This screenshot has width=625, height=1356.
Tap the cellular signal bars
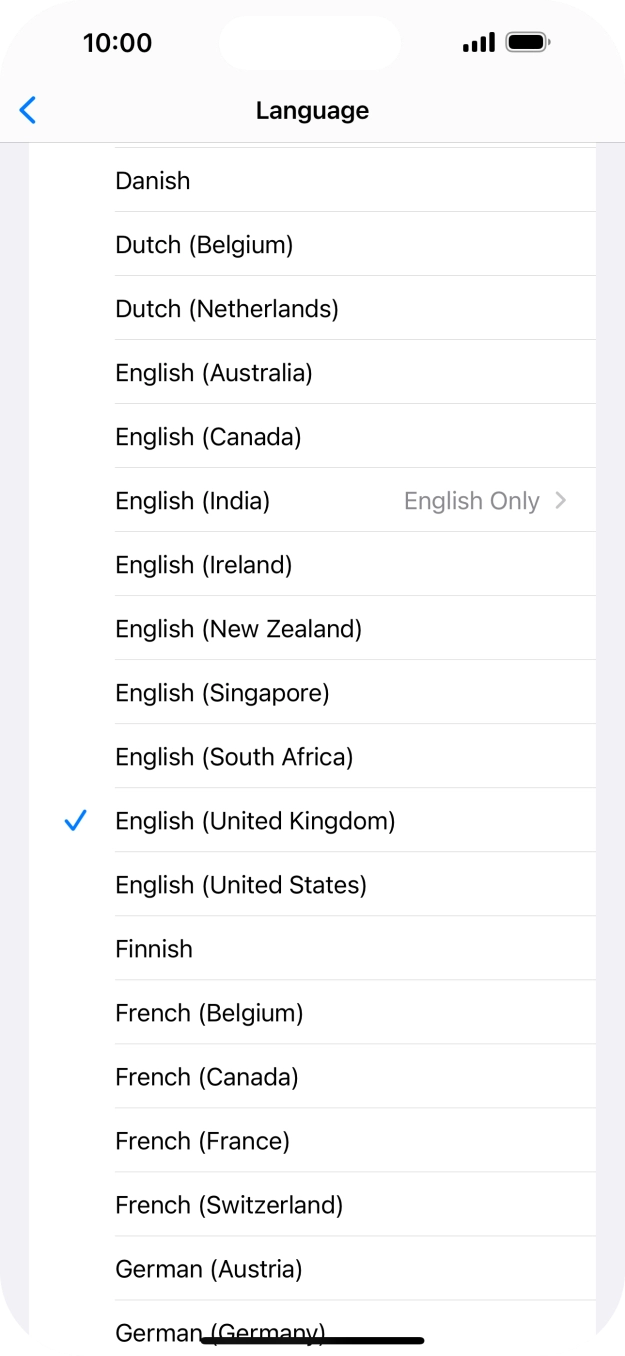[x=477, y=42]
